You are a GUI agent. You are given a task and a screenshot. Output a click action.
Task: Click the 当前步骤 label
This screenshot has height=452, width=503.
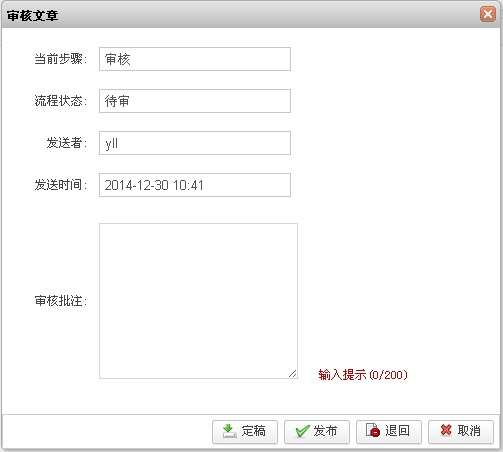coord(61,59)
